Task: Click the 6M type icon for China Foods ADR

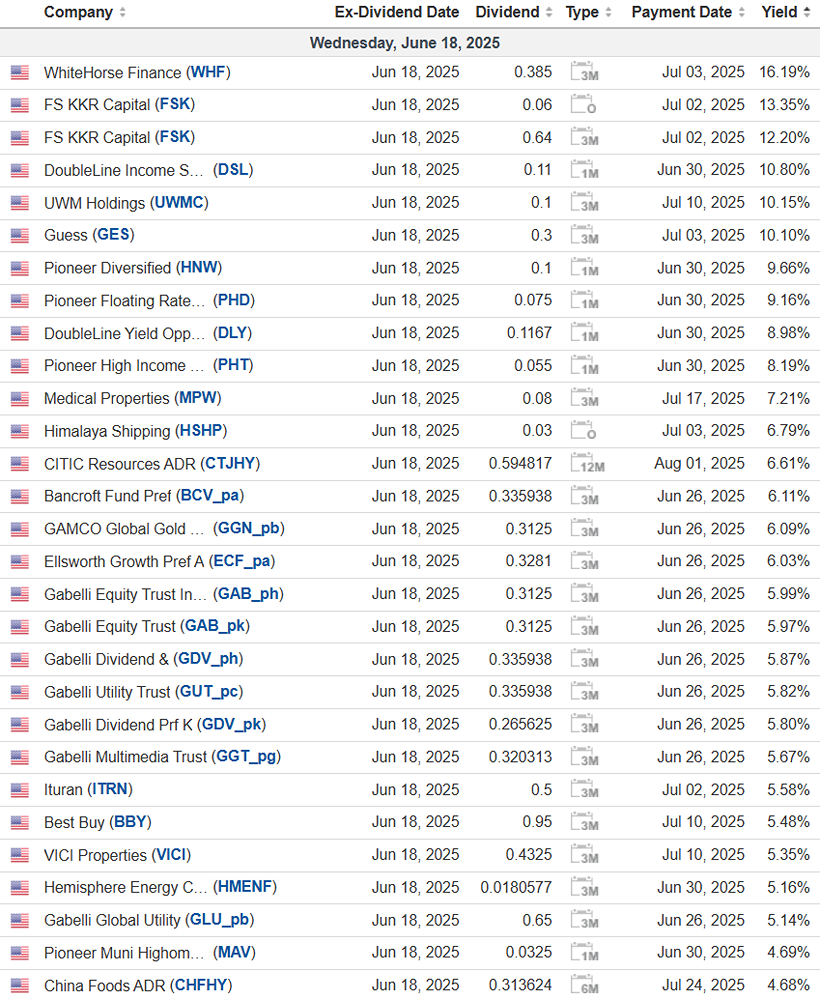Action: click(584, 986)
